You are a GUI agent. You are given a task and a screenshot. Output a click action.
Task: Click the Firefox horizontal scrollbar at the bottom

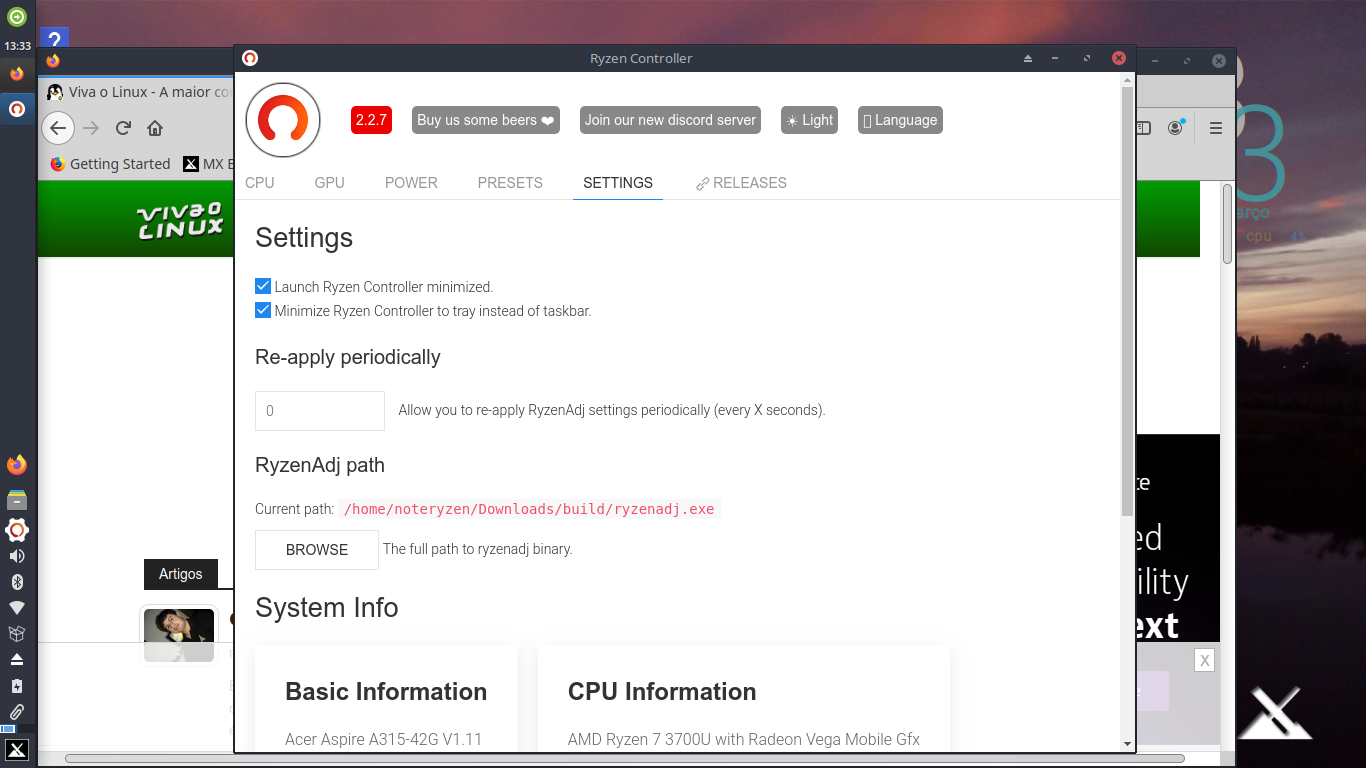click(625, 759)
